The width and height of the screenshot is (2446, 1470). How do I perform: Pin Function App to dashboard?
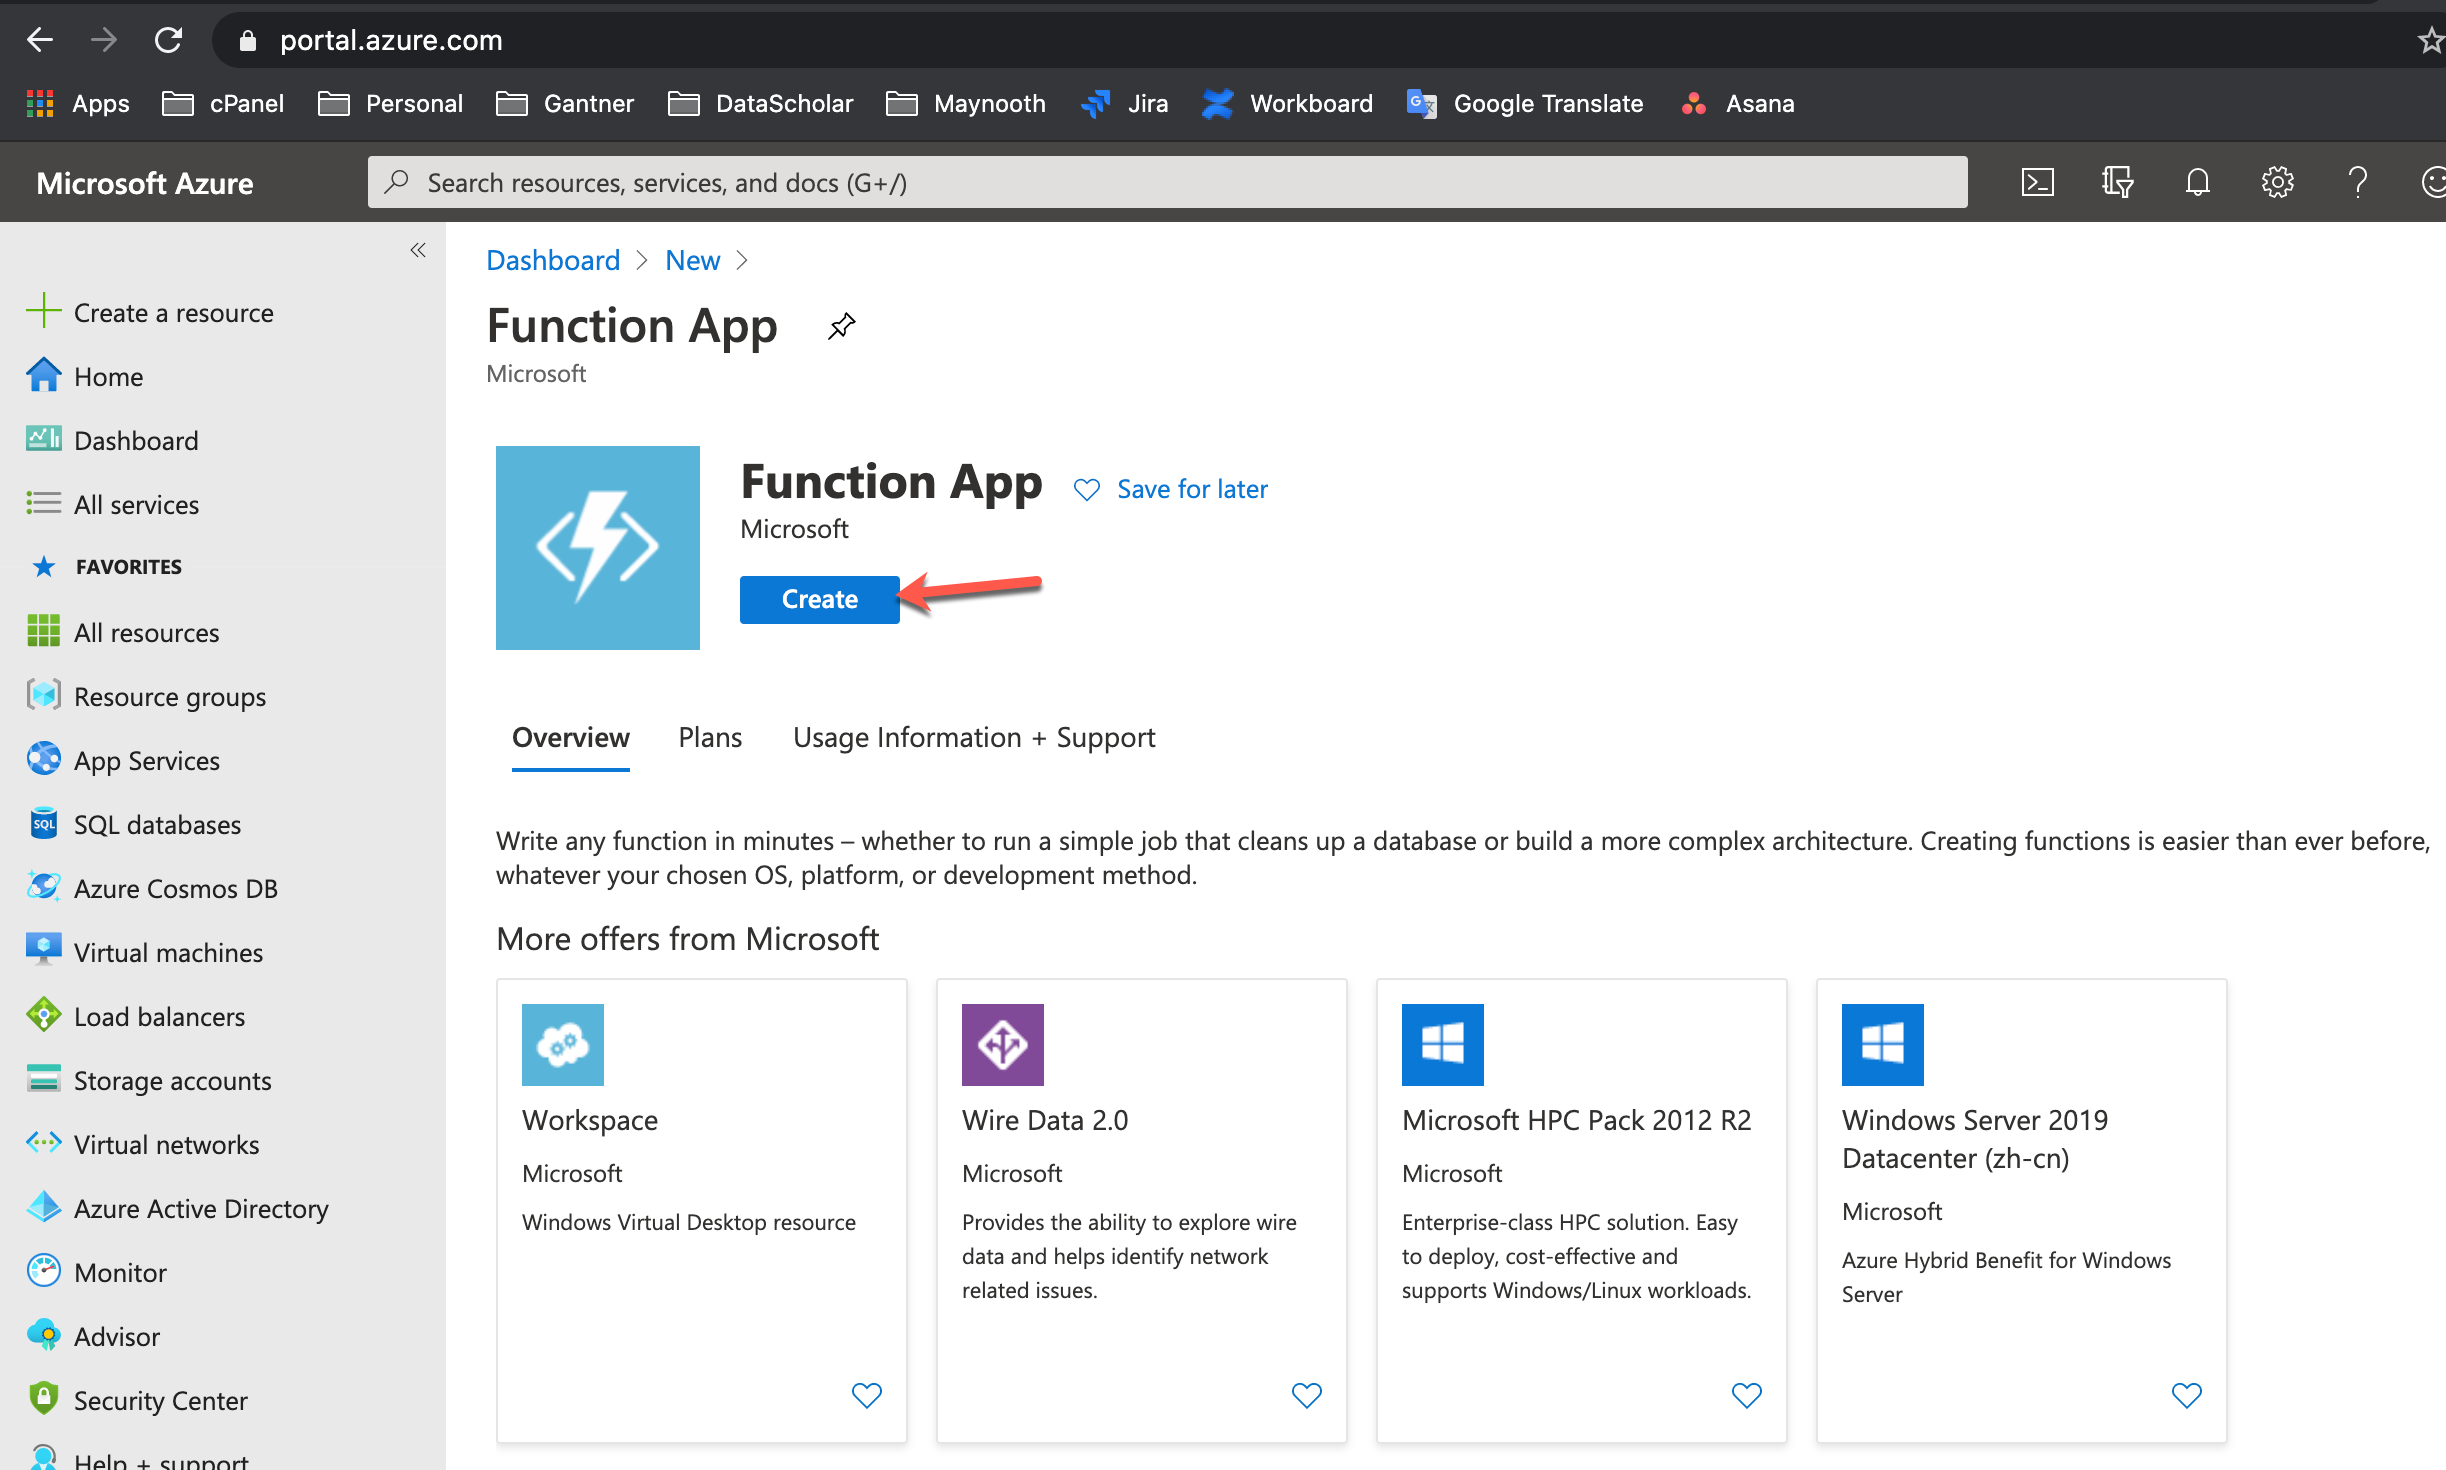(x=841, y=326)
